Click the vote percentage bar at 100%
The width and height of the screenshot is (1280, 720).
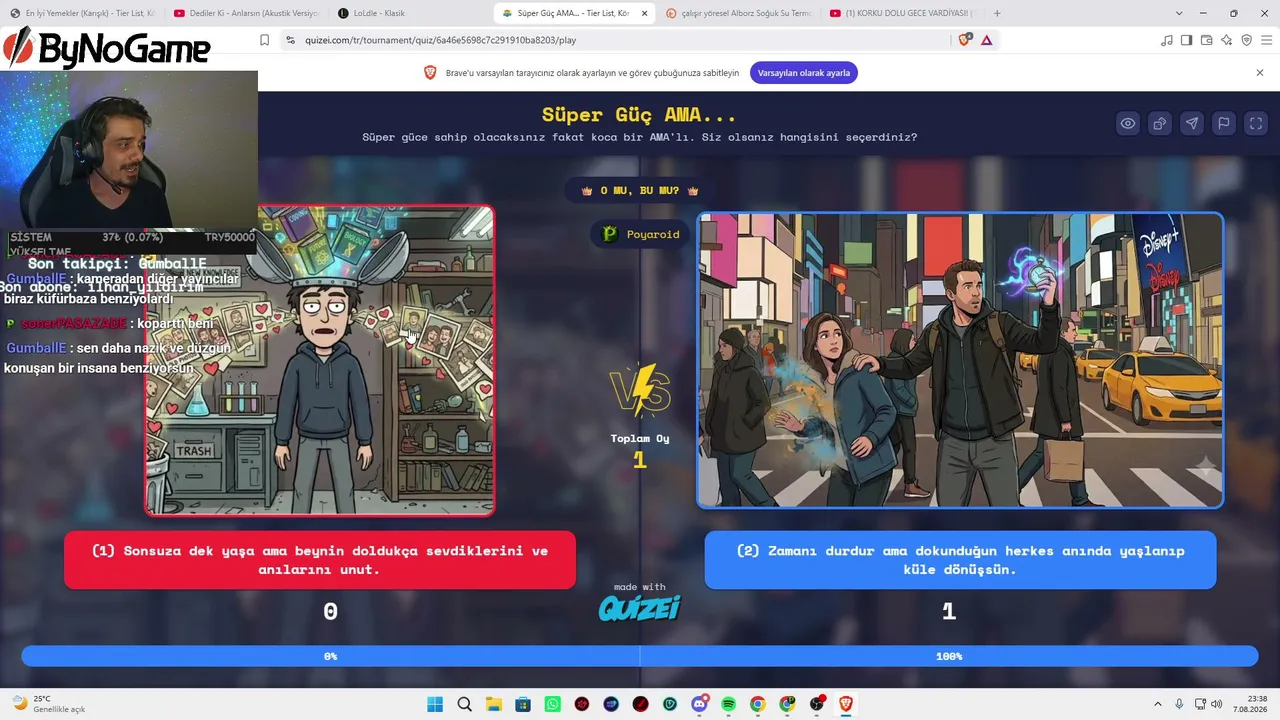click(x=949, y=656)
